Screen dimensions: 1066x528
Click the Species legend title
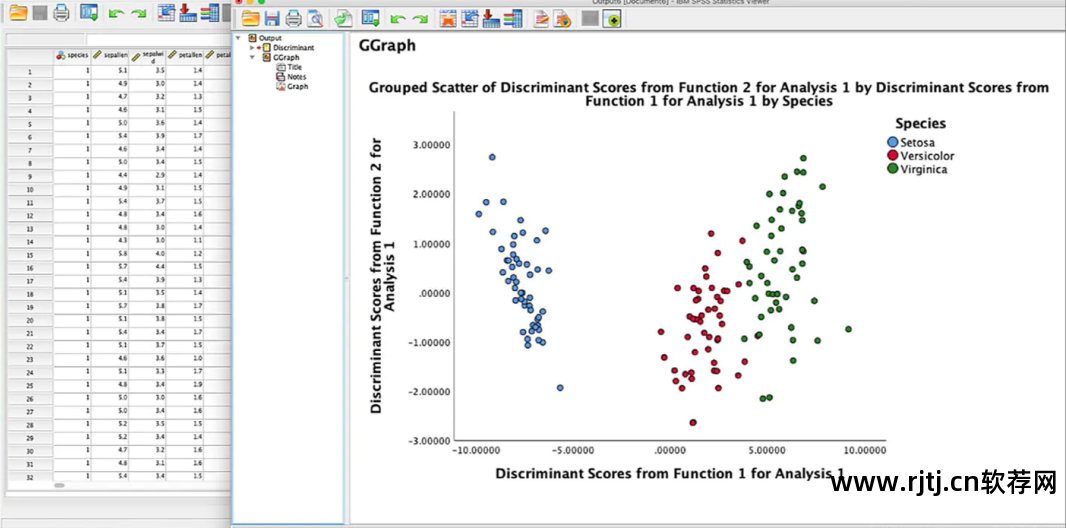pyautogui.click(x=921, y=124)
